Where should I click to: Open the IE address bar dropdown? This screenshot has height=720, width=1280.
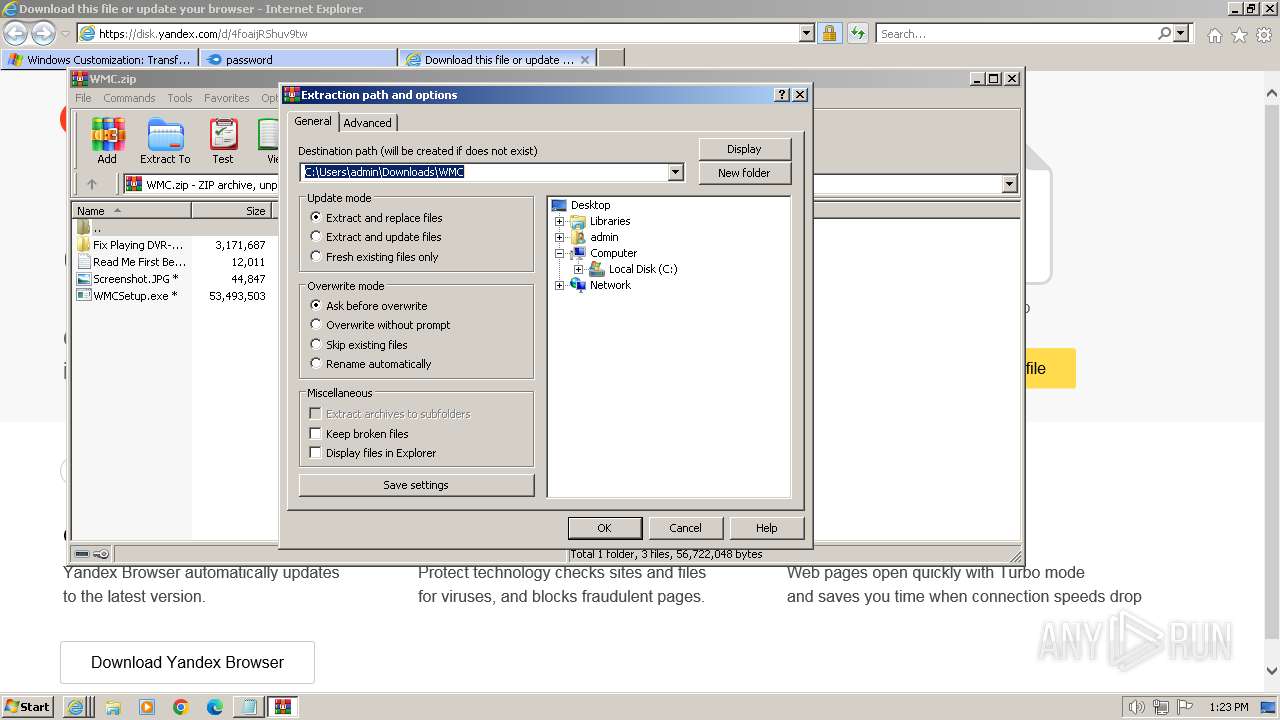click(x=807, y=33)
